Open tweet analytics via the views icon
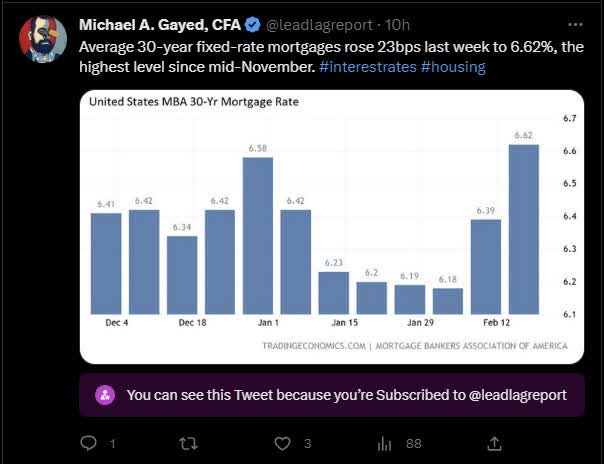Viewport: 604px width, 464px height. click(384, 443)
